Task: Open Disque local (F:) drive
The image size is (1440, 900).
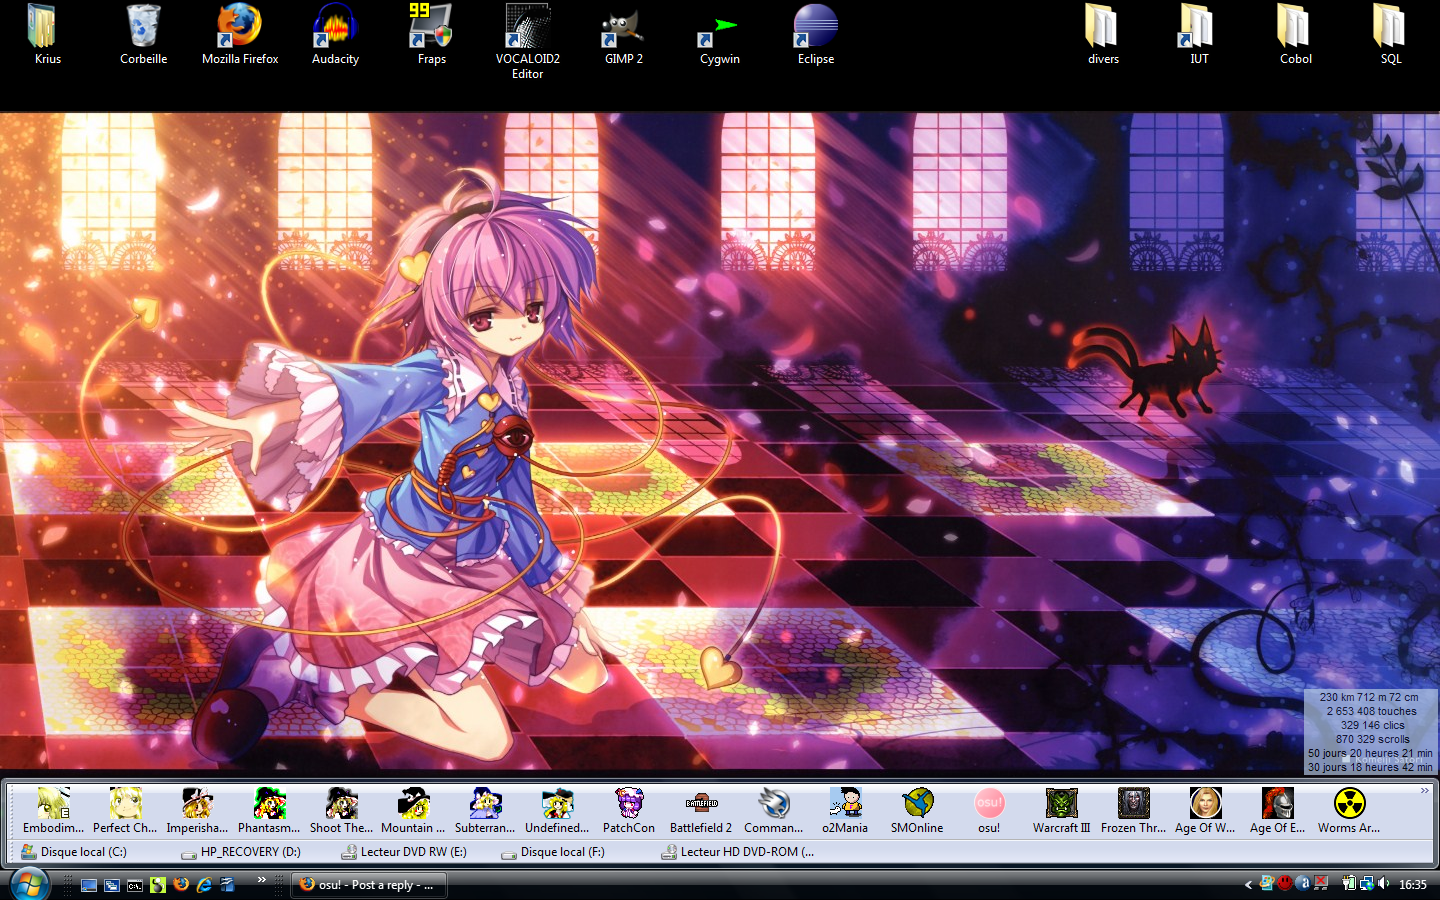Action: 553,852
